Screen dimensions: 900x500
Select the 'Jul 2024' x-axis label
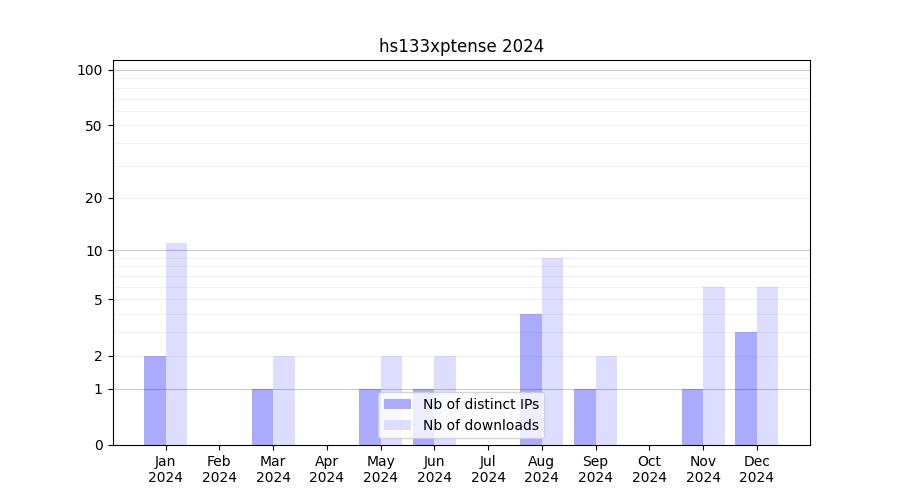pos(488,469)
